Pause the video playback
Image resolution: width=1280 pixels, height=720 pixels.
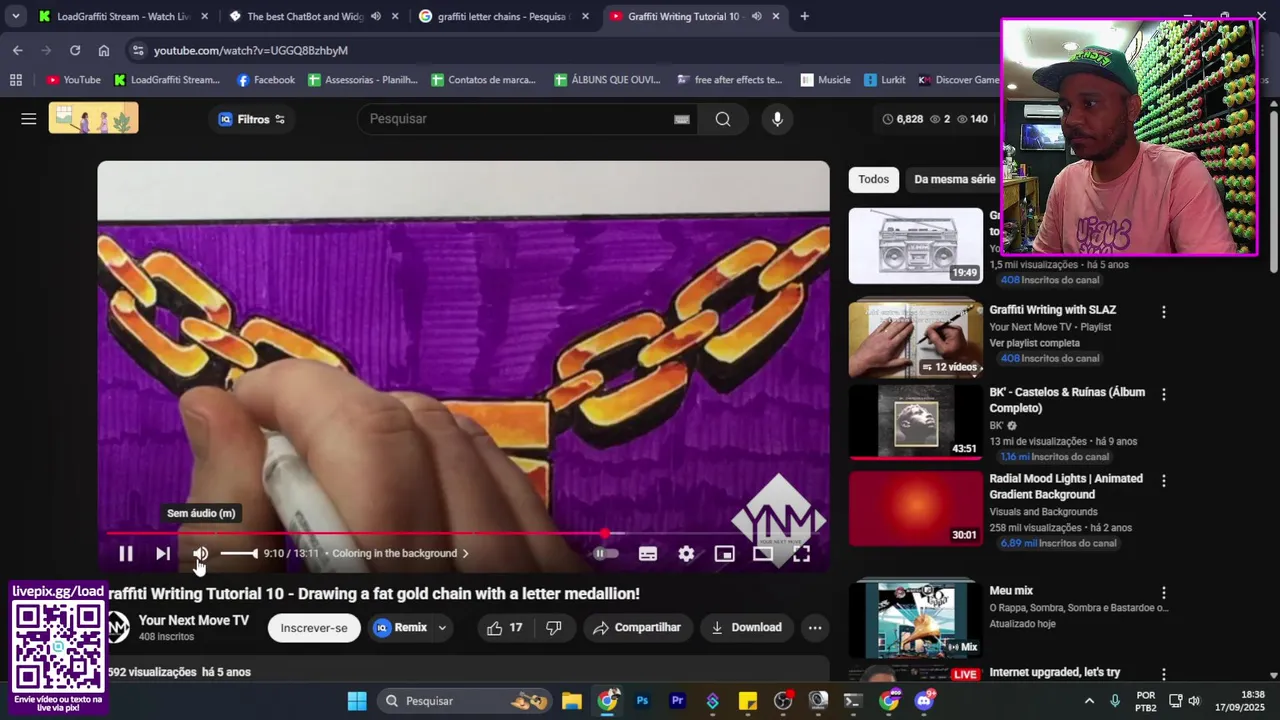[x=126, y=553]
